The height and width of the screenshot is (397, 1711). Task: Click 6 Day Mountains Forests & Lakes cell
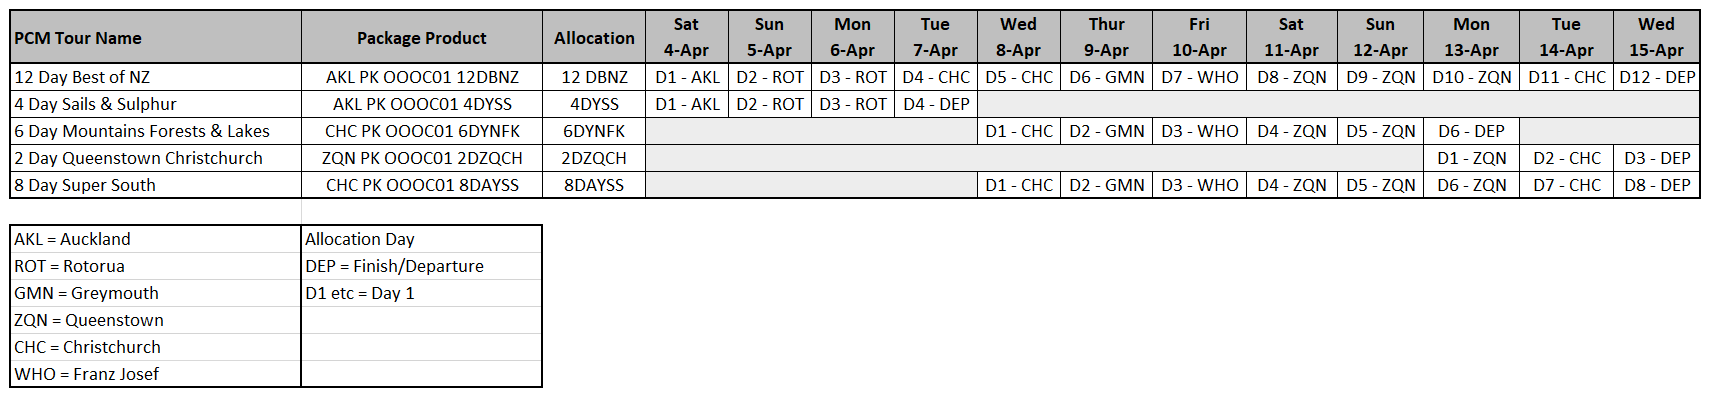(x=155, y=131)
